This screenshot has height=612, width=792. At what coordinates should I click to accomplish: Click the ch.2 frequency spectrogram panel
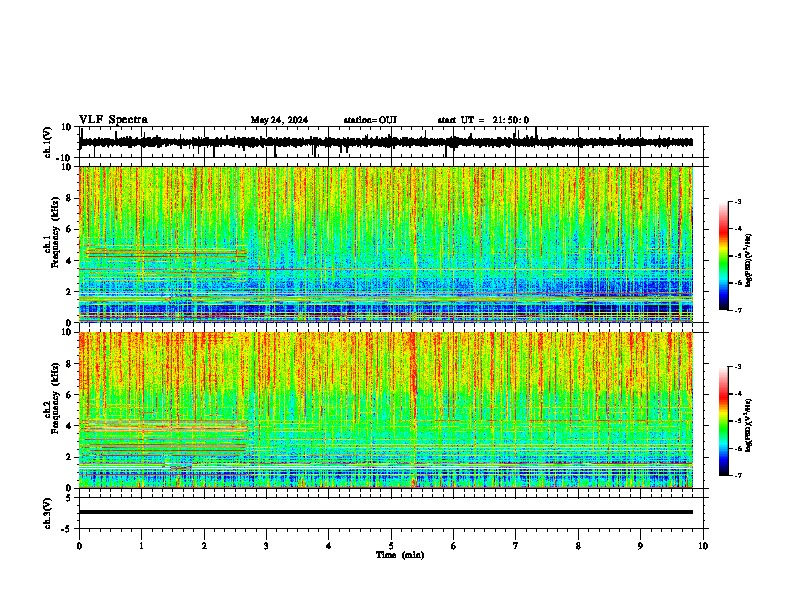(x=386, y=410)
